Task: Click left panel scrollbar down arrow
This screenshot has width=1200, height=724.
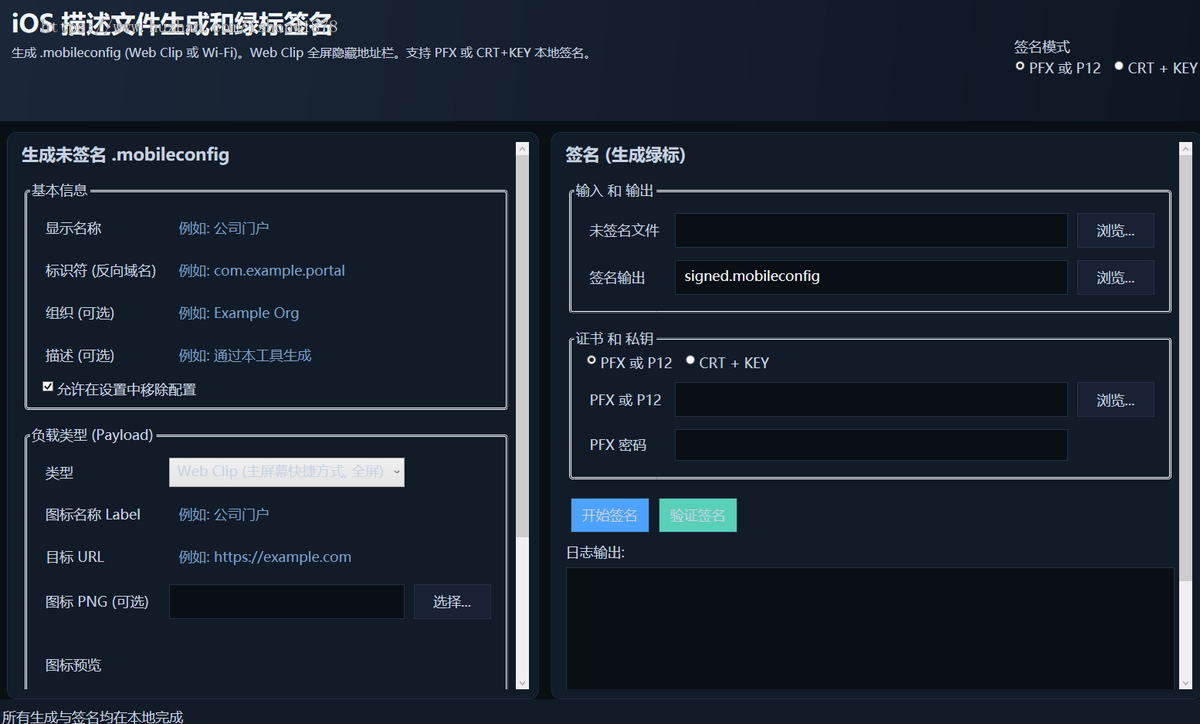Action: tap(522, 682)
